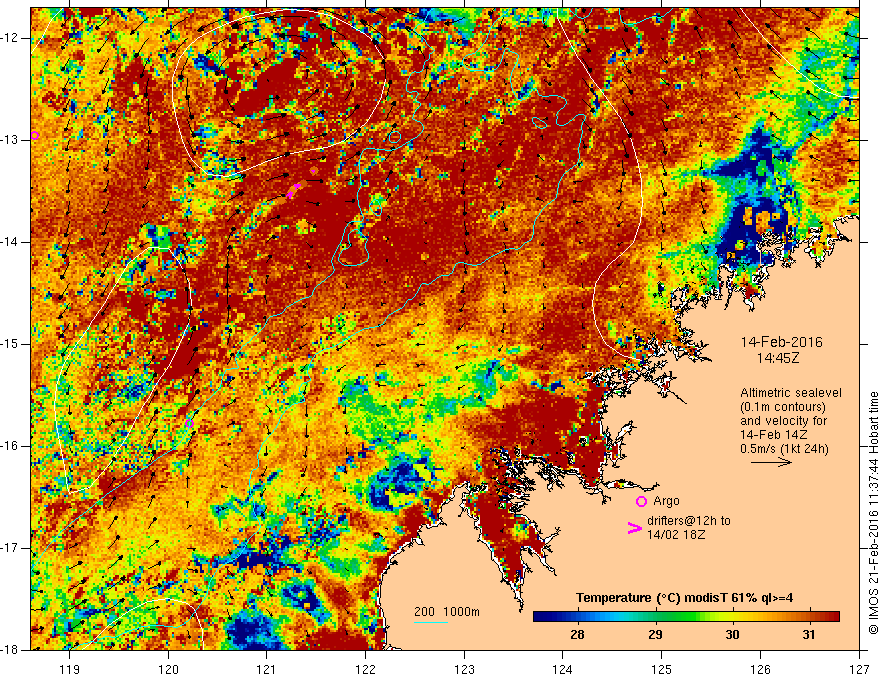Image resolution: width=880 pixels, height=680 pixels.
Task: Click the magenta drifters arrowhead legend symbol
Action: pyautogui.click(x=634, y=528)
